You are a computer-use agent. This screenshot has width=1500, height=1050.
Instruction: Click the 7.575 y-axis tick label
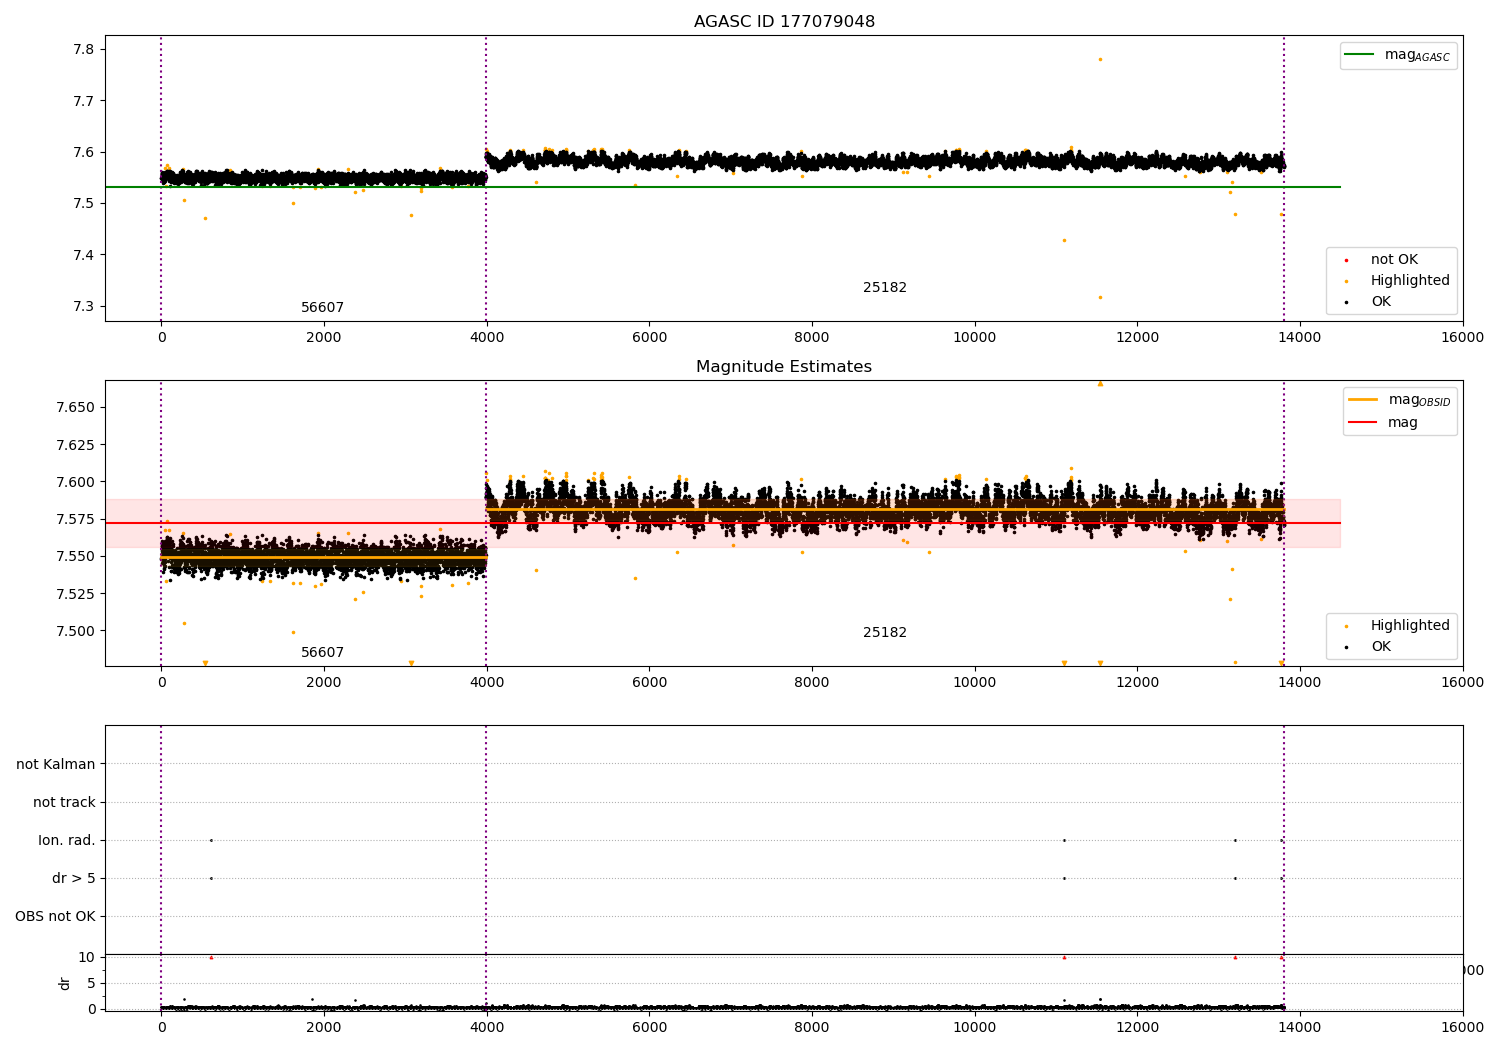point(75,519)
